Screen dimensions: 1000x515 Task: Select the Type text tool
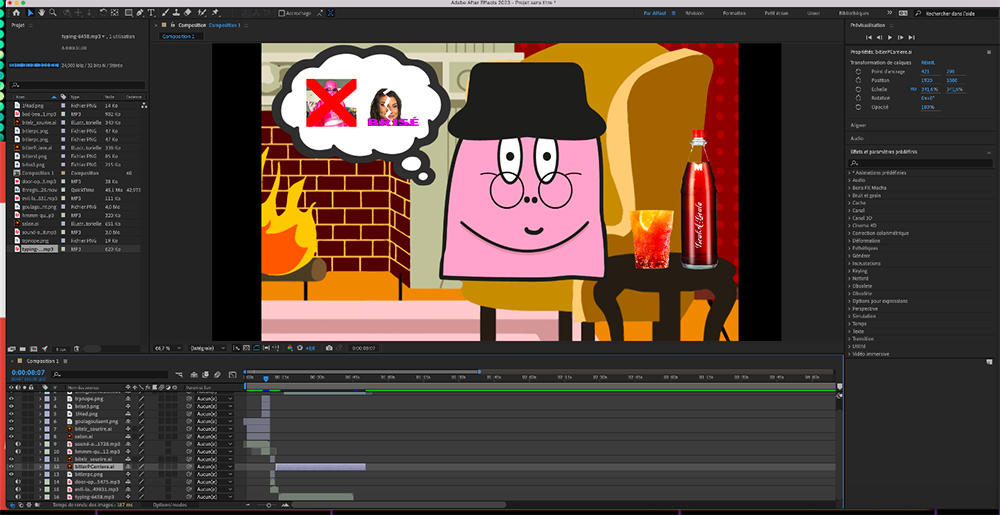(x=151, y=13)
